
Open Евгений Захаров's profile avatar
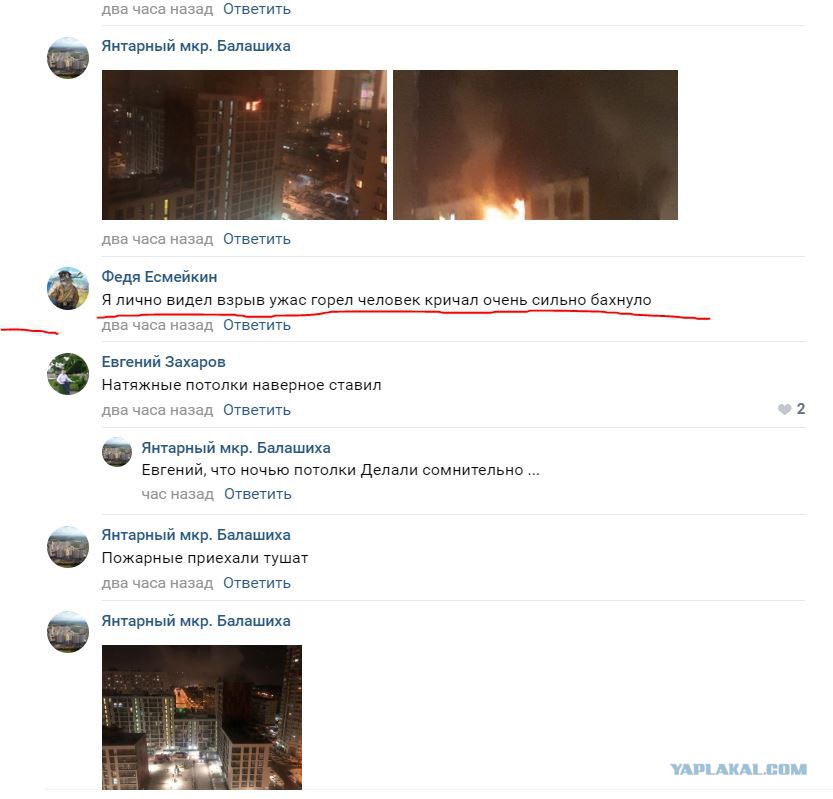(x=68, y=373)
